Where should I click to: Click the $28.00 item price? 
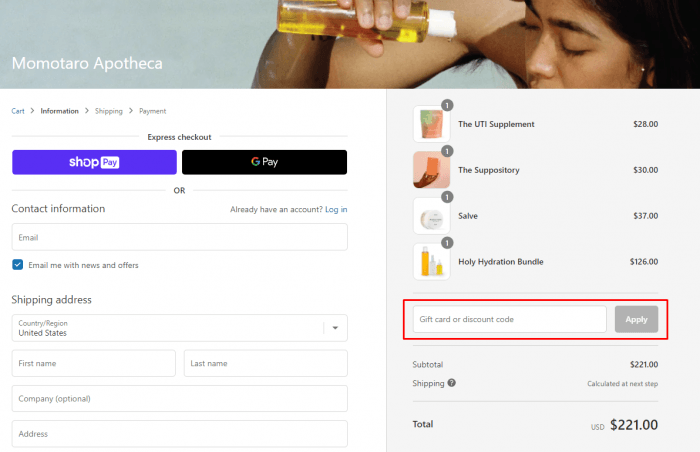646,124
